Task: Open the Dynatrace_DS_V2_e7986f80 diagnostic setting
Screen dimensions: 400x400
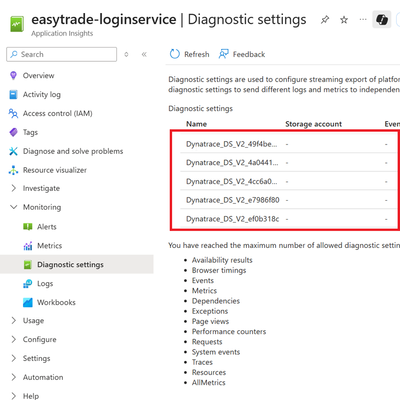Action: coord(233,200)
